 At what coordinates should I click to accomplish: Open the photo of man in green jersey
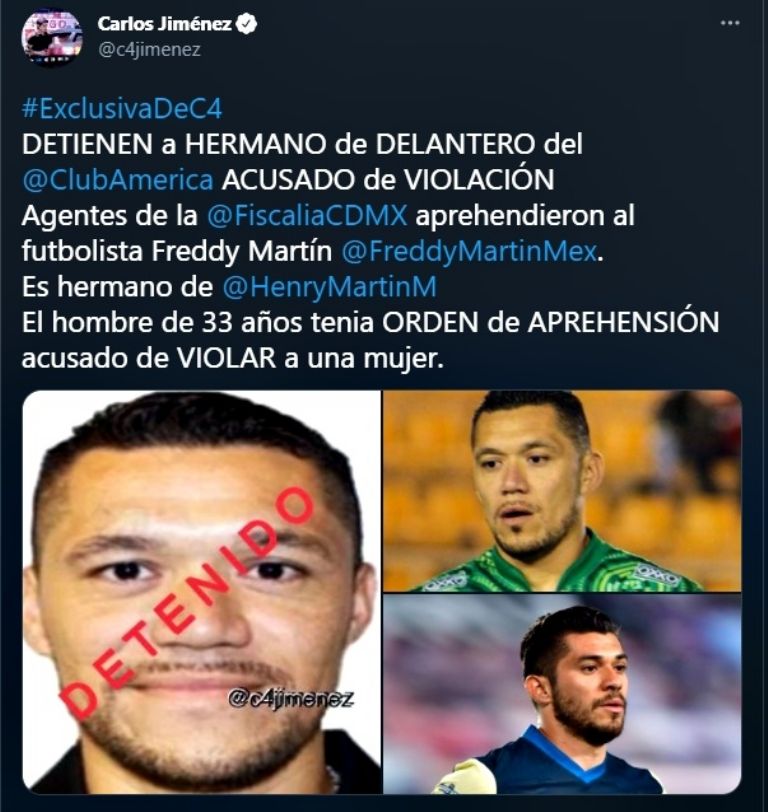[562, 491]
